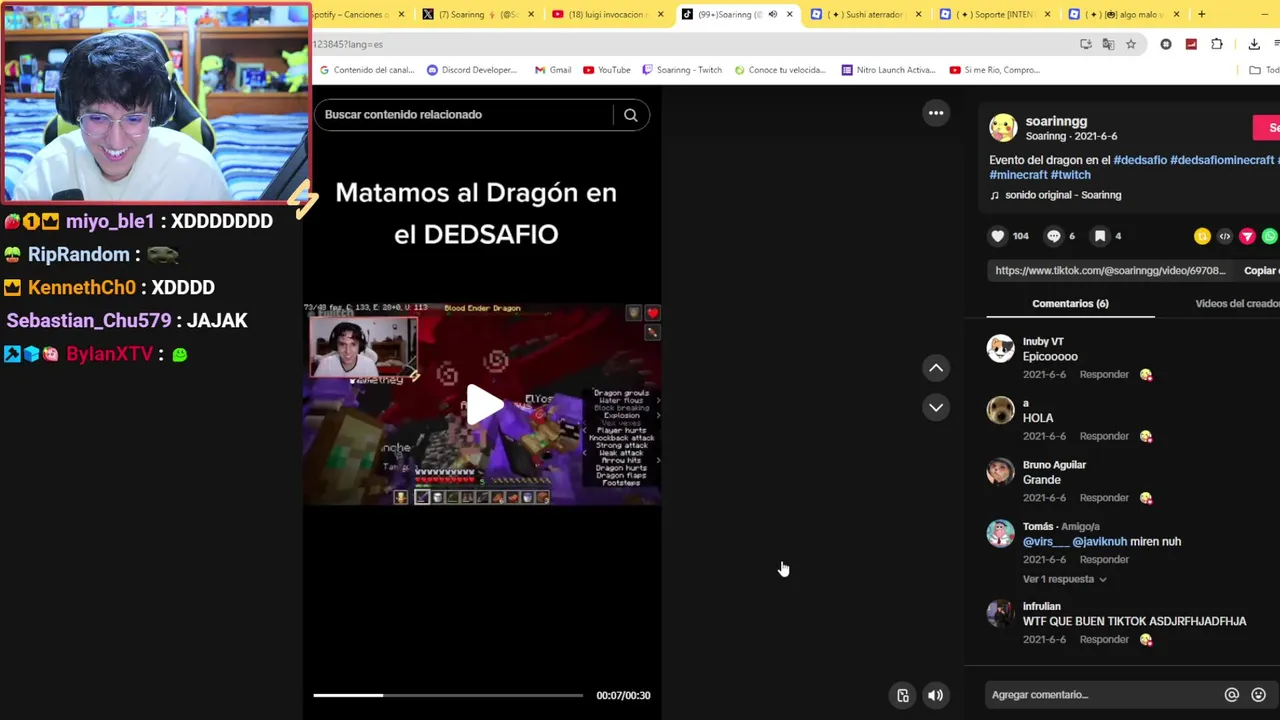Install app icon in address bar
Screen dimensions: 1280x720
coord(1086,44)
